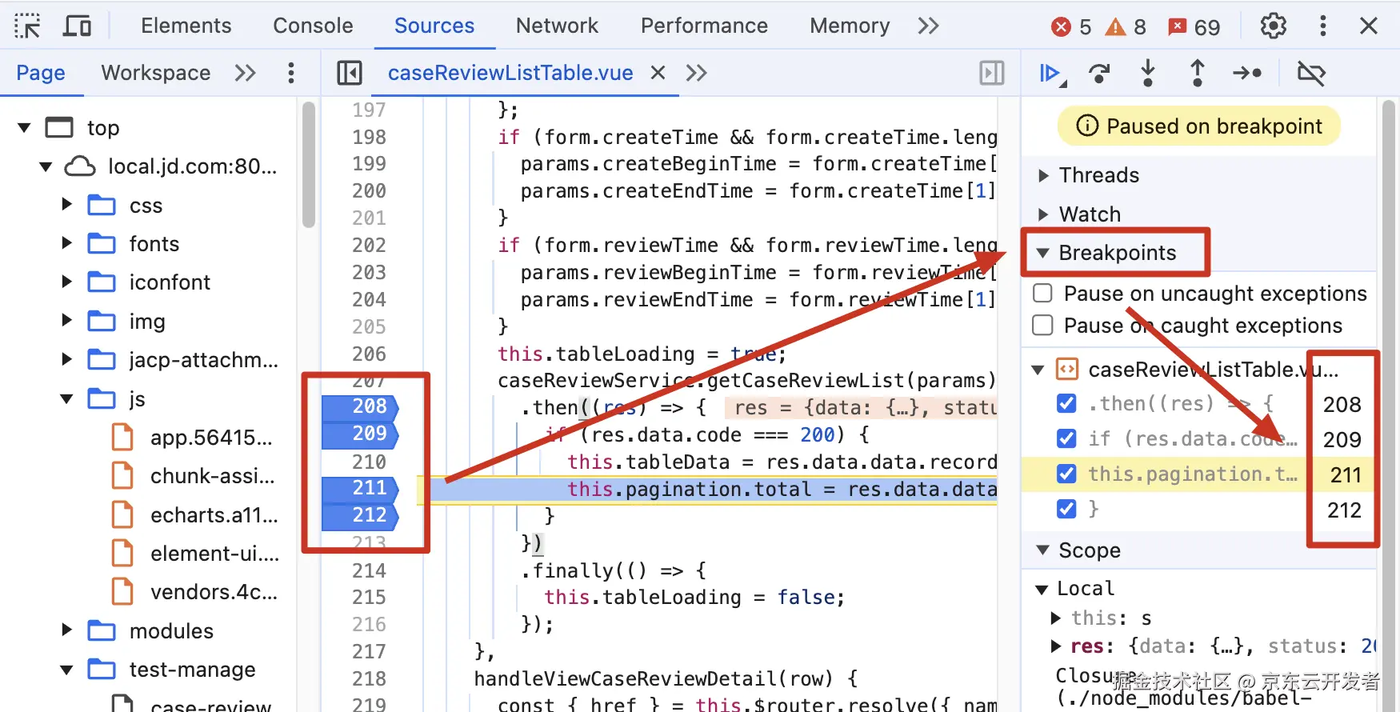The height and width of the screenshot is (712, 1400).
Task: Deactivate breakpoints icon
Action: pyautogui.click(x=1311, y=73)
